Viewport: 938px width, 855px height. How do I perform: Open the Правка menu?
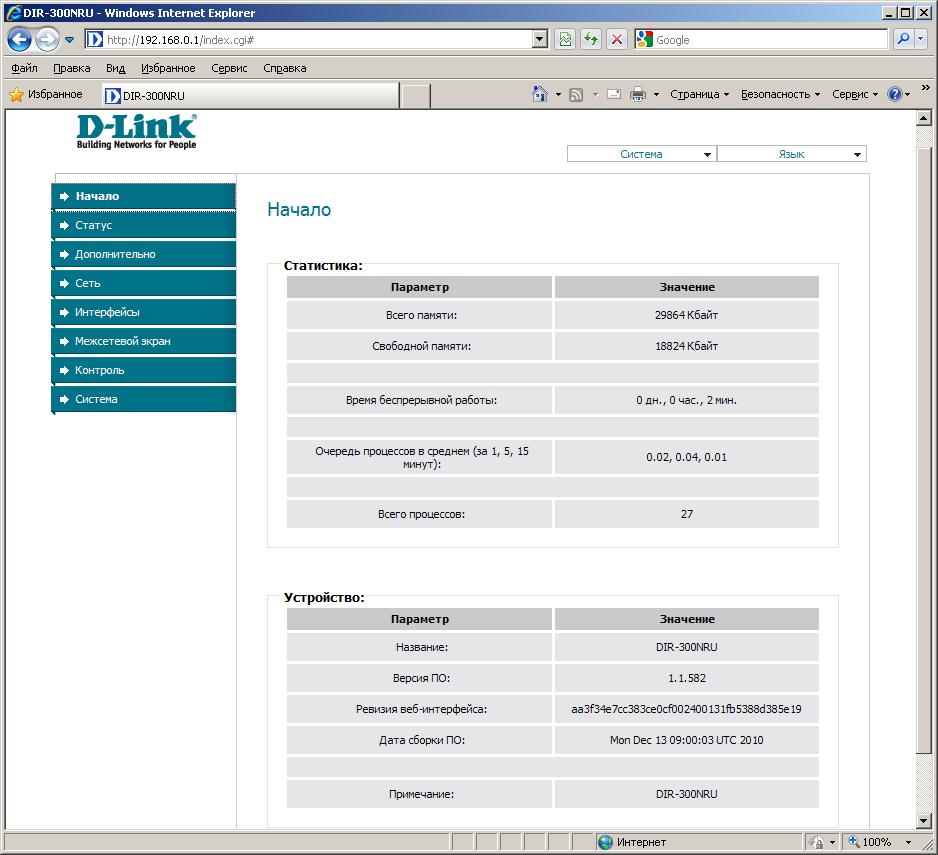pyautogui.click(x=72, y=68)
